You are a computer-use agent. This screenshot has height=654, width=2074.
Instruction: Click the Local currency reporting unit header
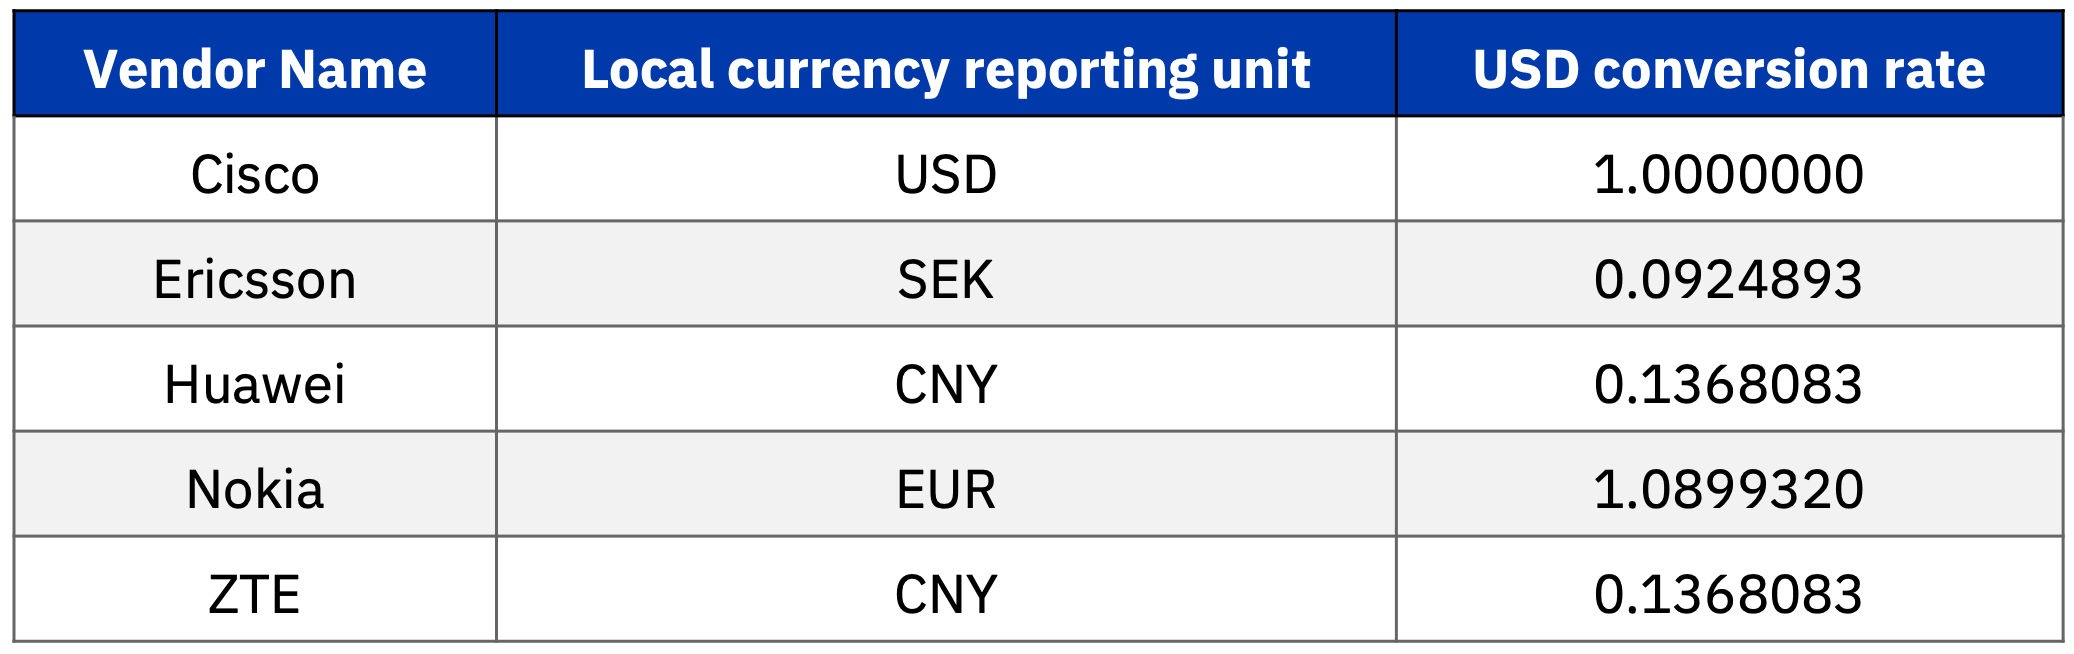[x=946, y=64]
